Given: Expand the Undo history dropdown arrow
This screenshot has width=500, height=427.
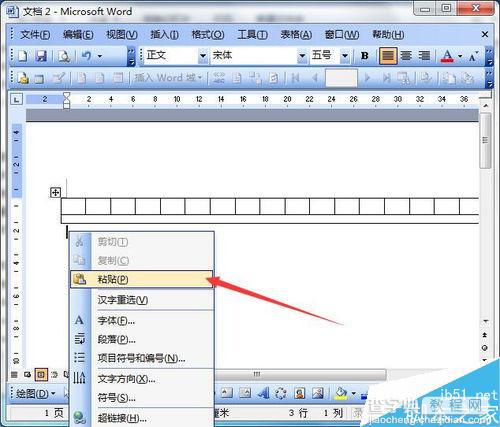Looking at the screenshot, I should 100,56.
